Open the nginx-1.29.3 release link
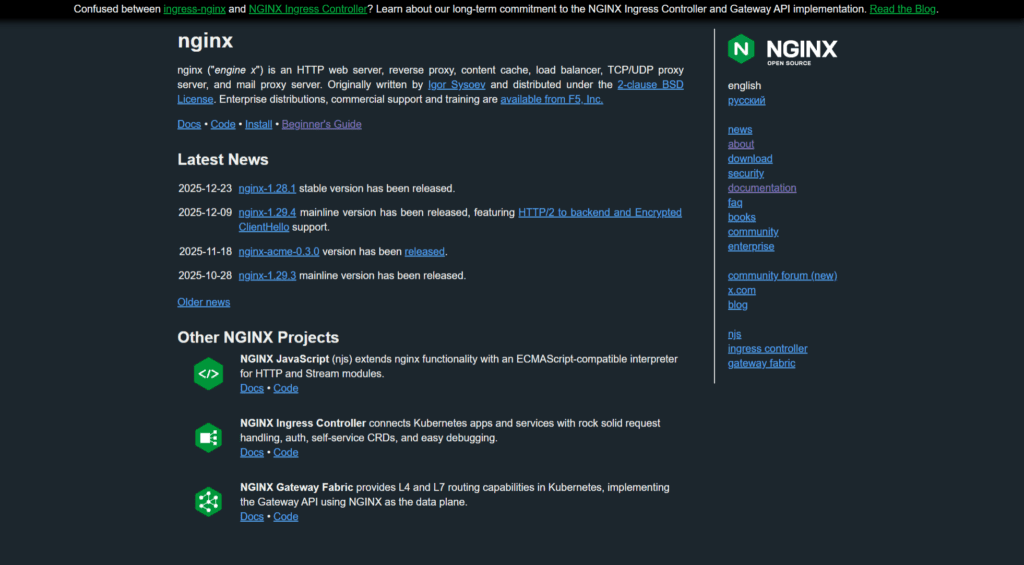 pyautogui.click(x=267, y=276)
